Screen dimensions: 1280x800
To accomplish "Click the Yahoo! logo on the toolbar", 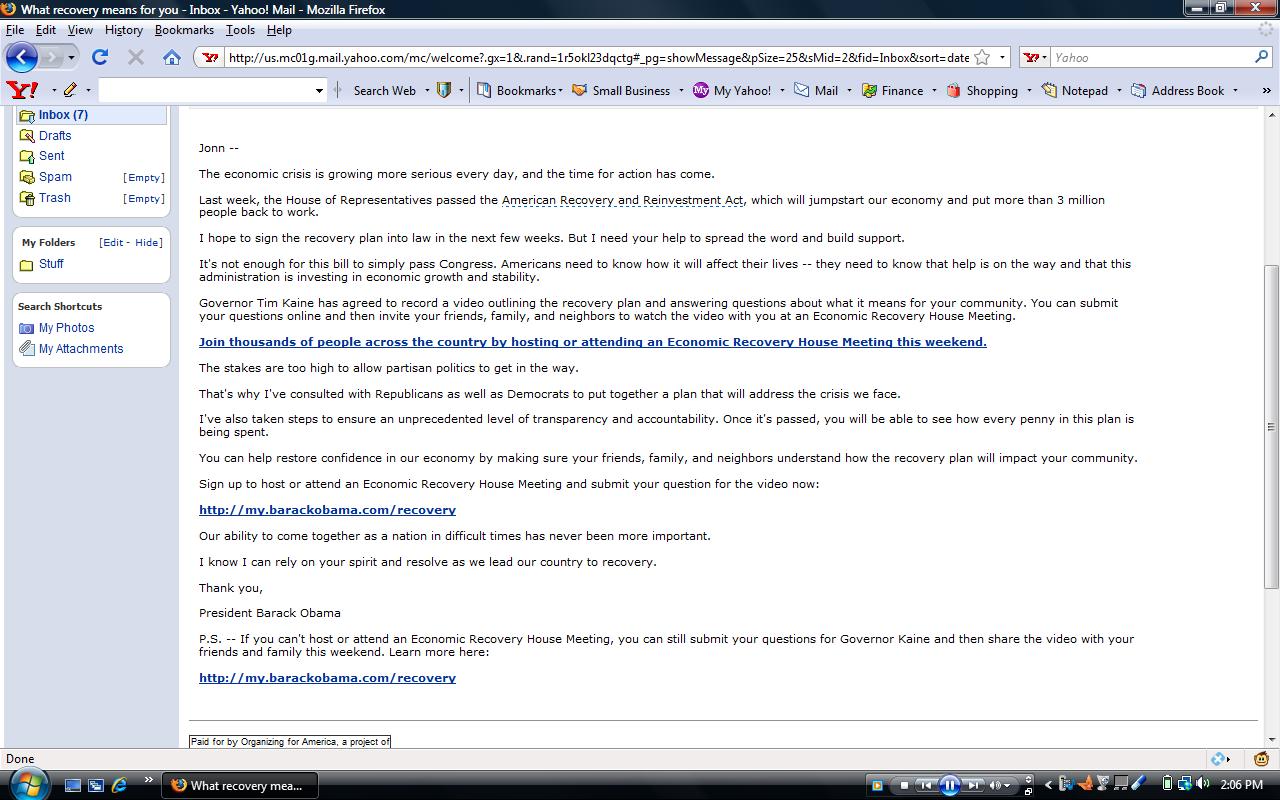I will point(22,90).
